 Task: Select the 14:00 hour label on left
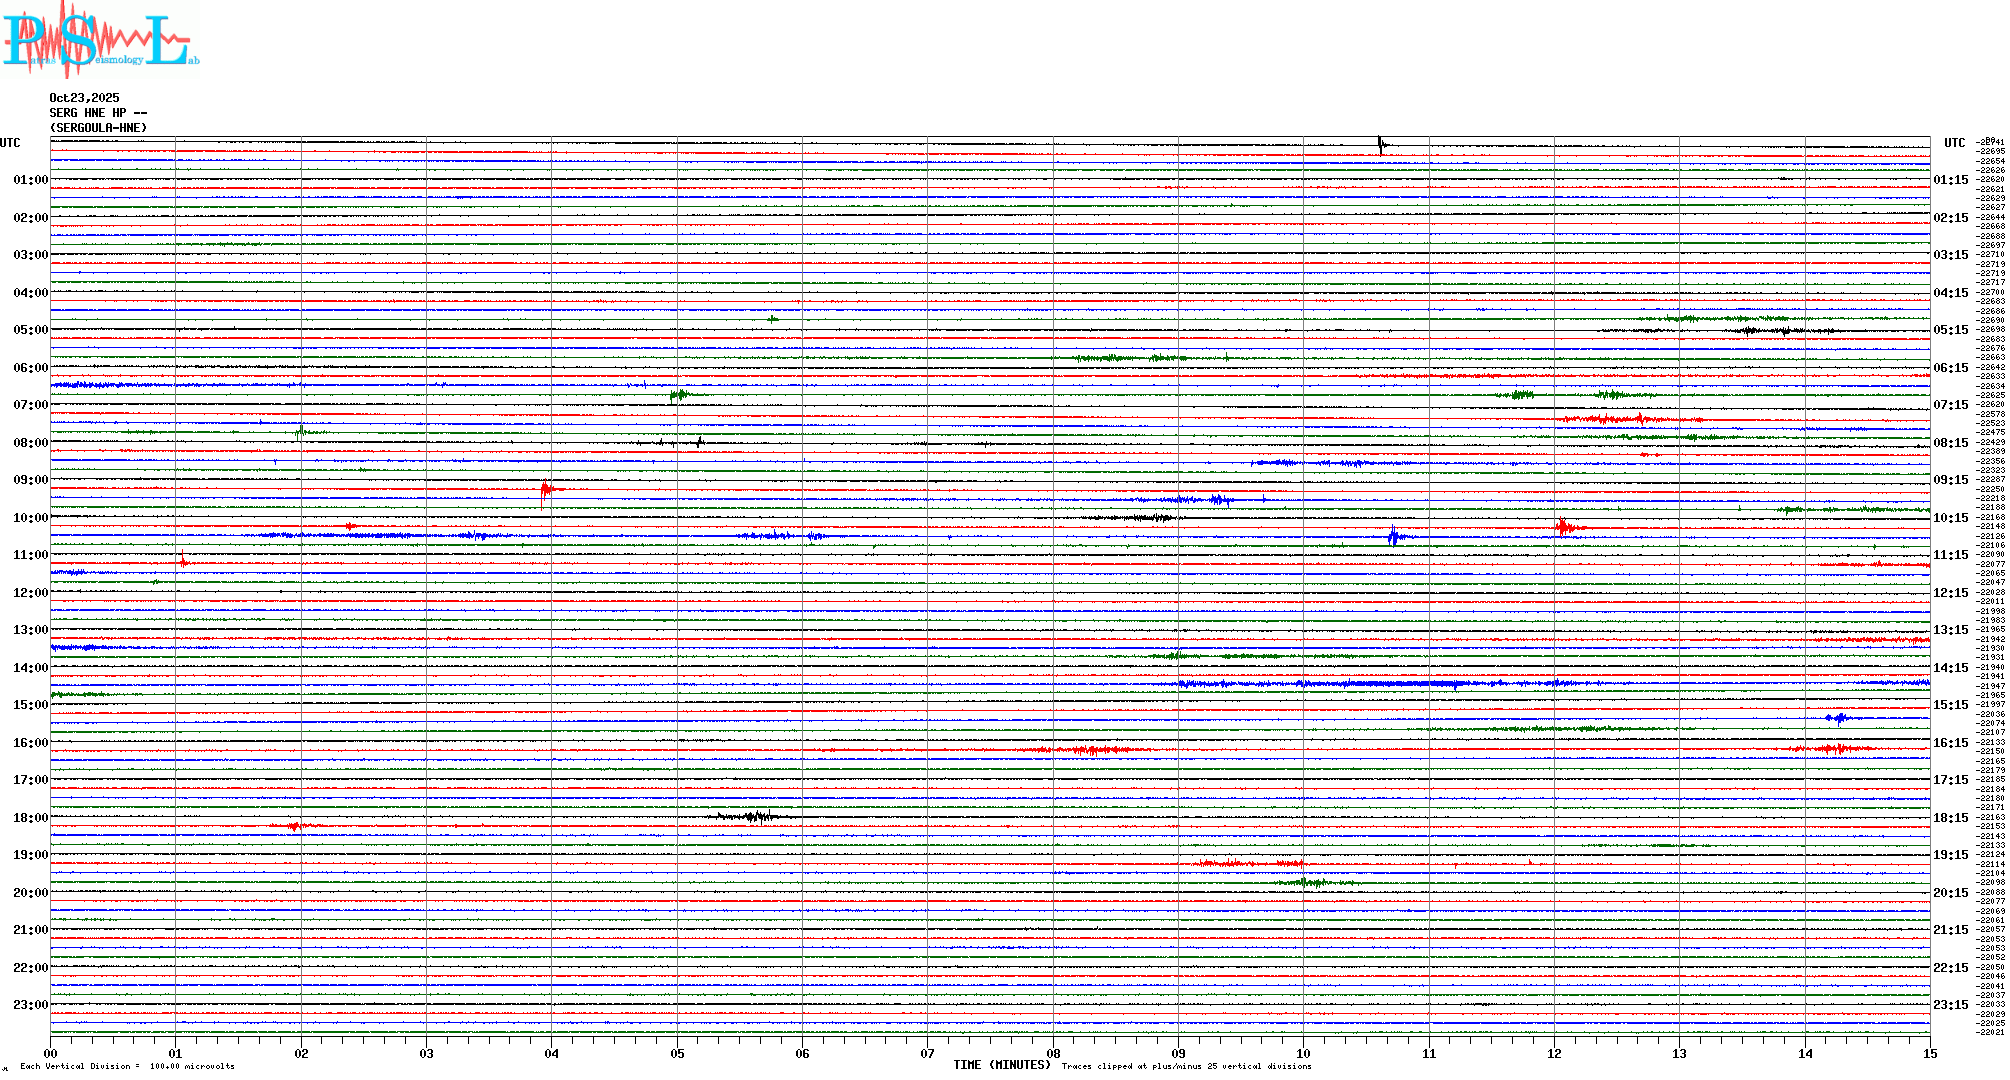30,668
